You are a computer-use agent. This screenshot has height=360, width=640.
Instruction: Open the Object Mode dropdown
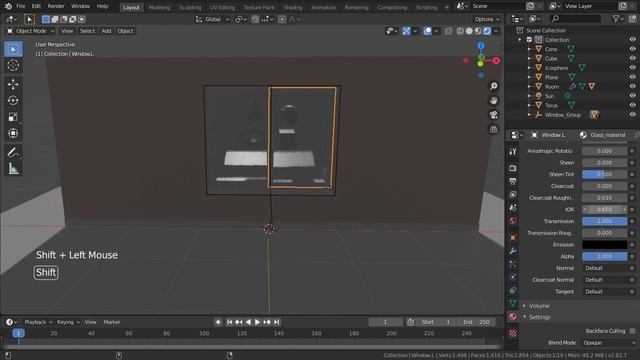pyautogui.click(x=30, y=31)
